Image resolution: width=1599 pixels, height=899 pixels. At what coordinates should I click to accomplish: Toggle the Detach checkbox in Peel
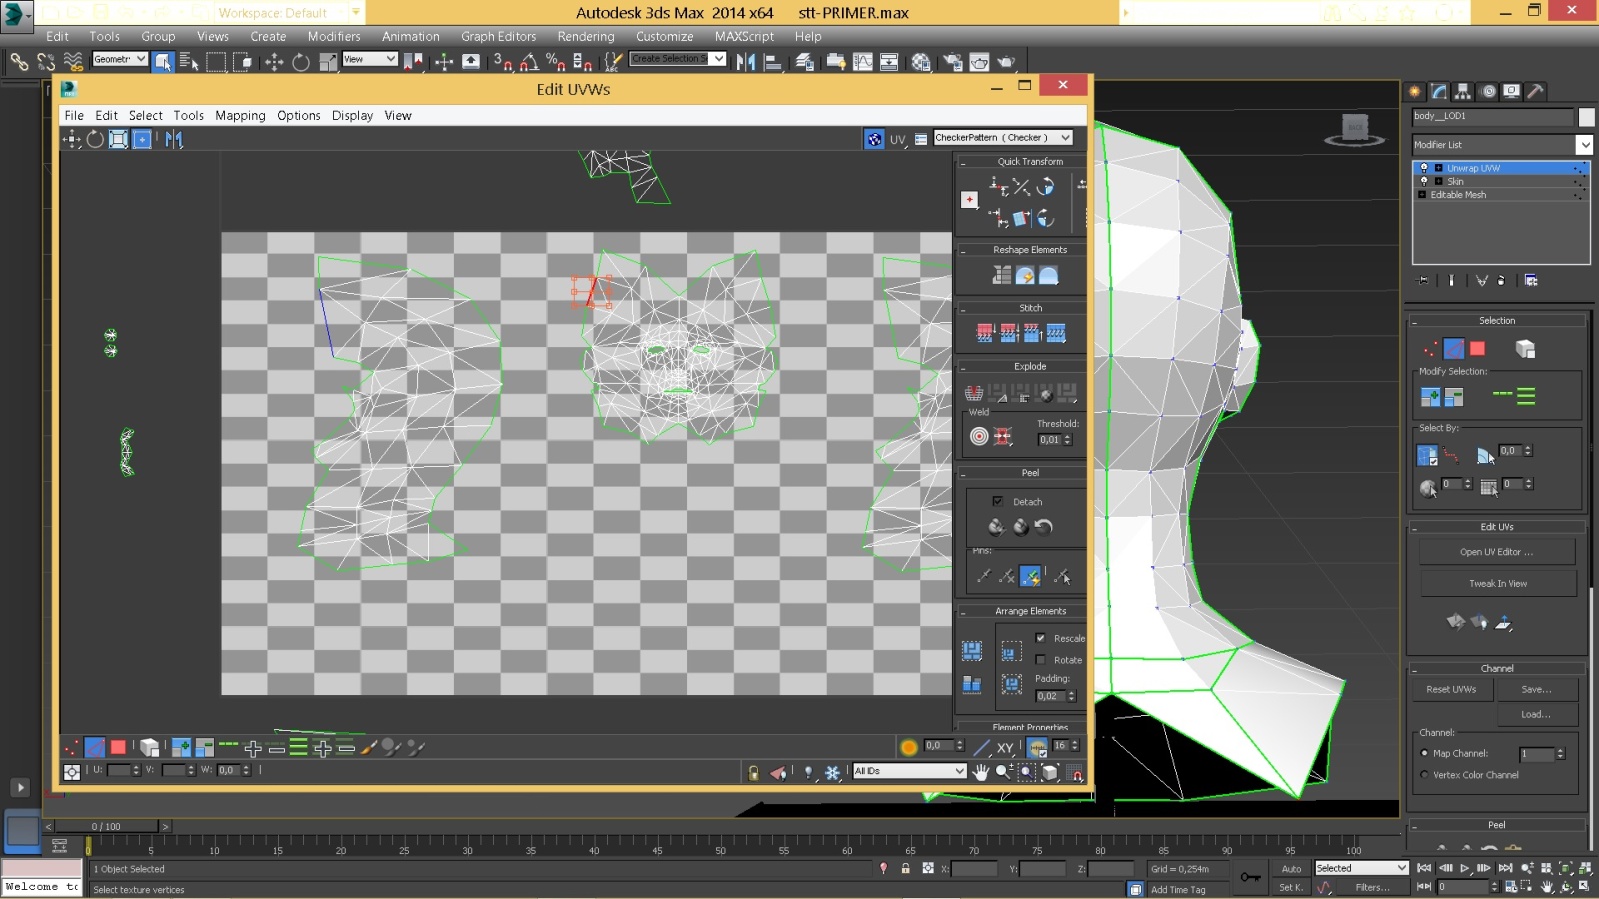[x=997, y=501]
